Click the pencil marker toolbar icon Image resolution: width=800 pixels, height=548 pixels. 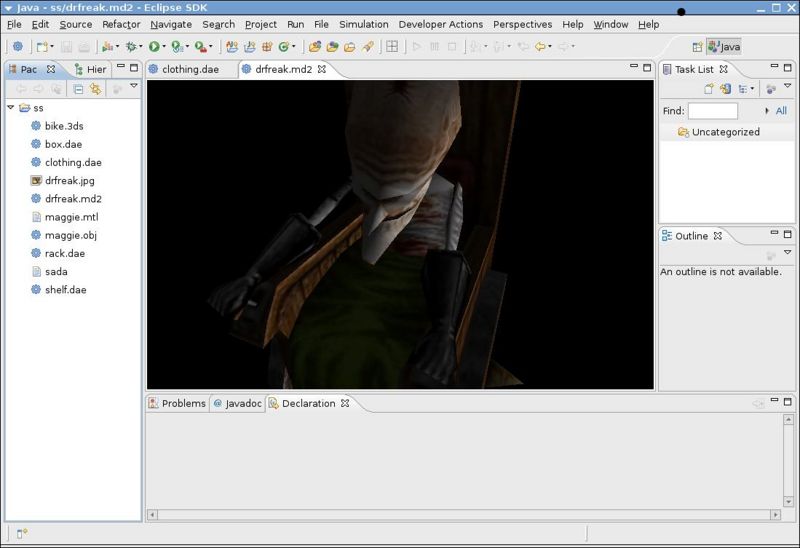point(367,47)
